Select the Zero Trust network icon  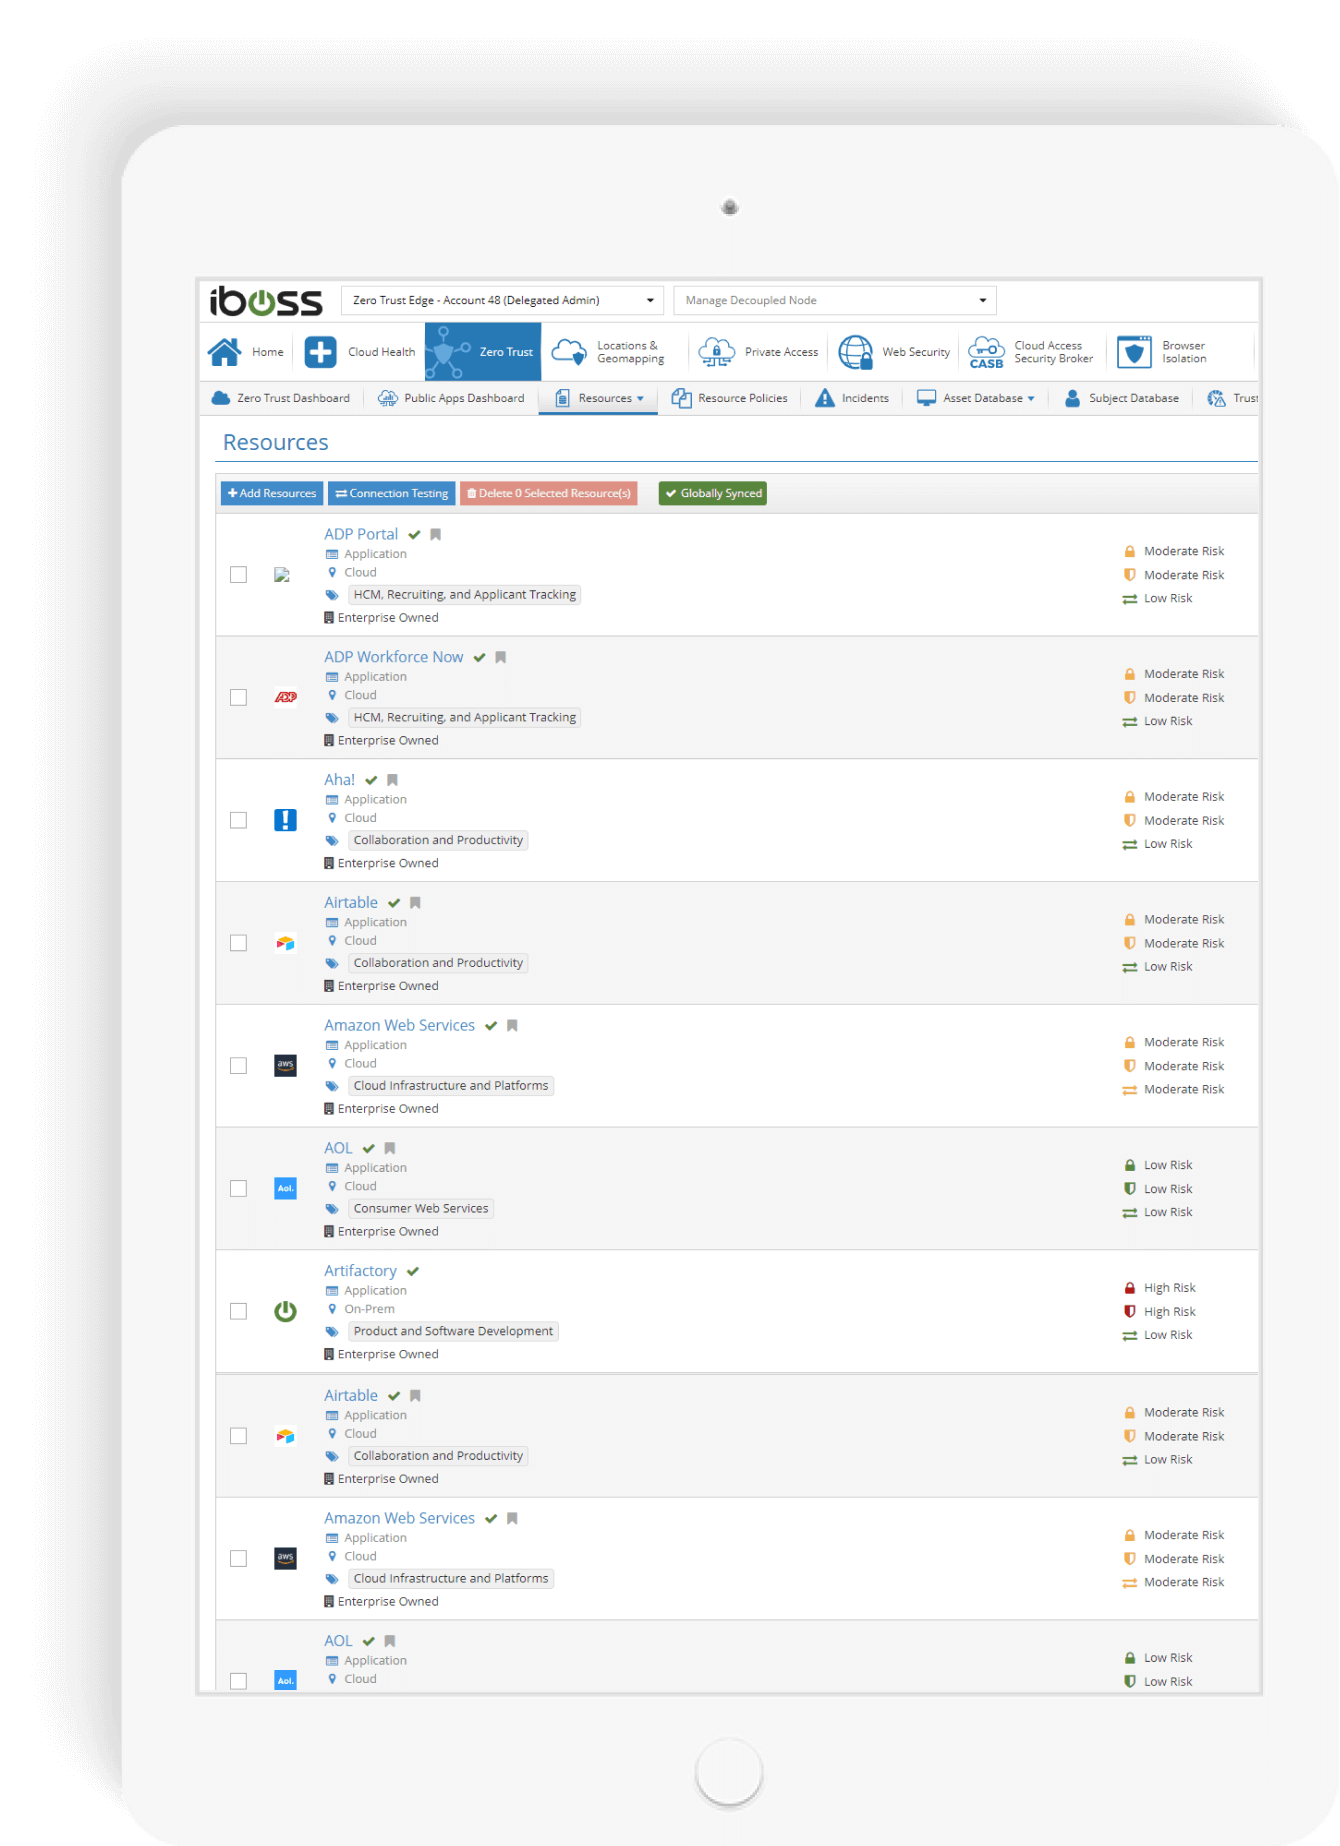coord(447,352)
